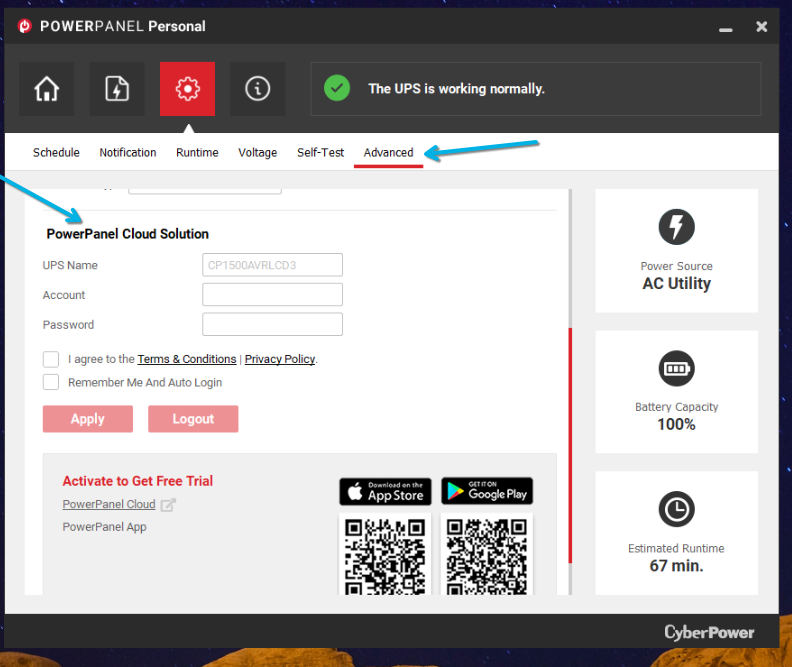The width and height of the screenshot is (792, 667).
Task: Click the CyberPower logo in footer
Action: click(x=709, y=632)
